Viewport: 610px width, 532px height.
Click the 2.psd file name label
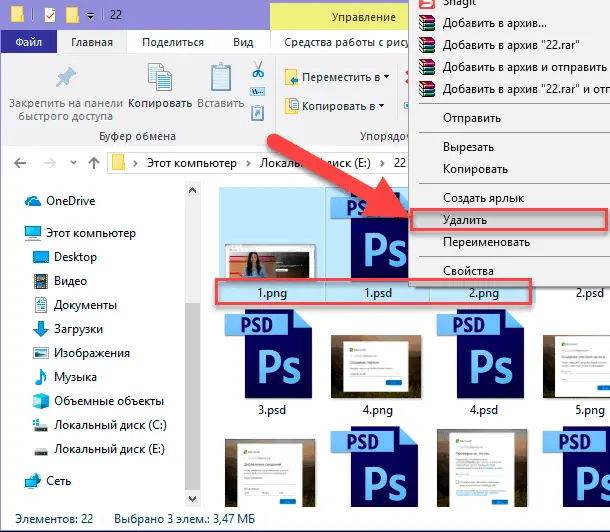click(590, 293)
